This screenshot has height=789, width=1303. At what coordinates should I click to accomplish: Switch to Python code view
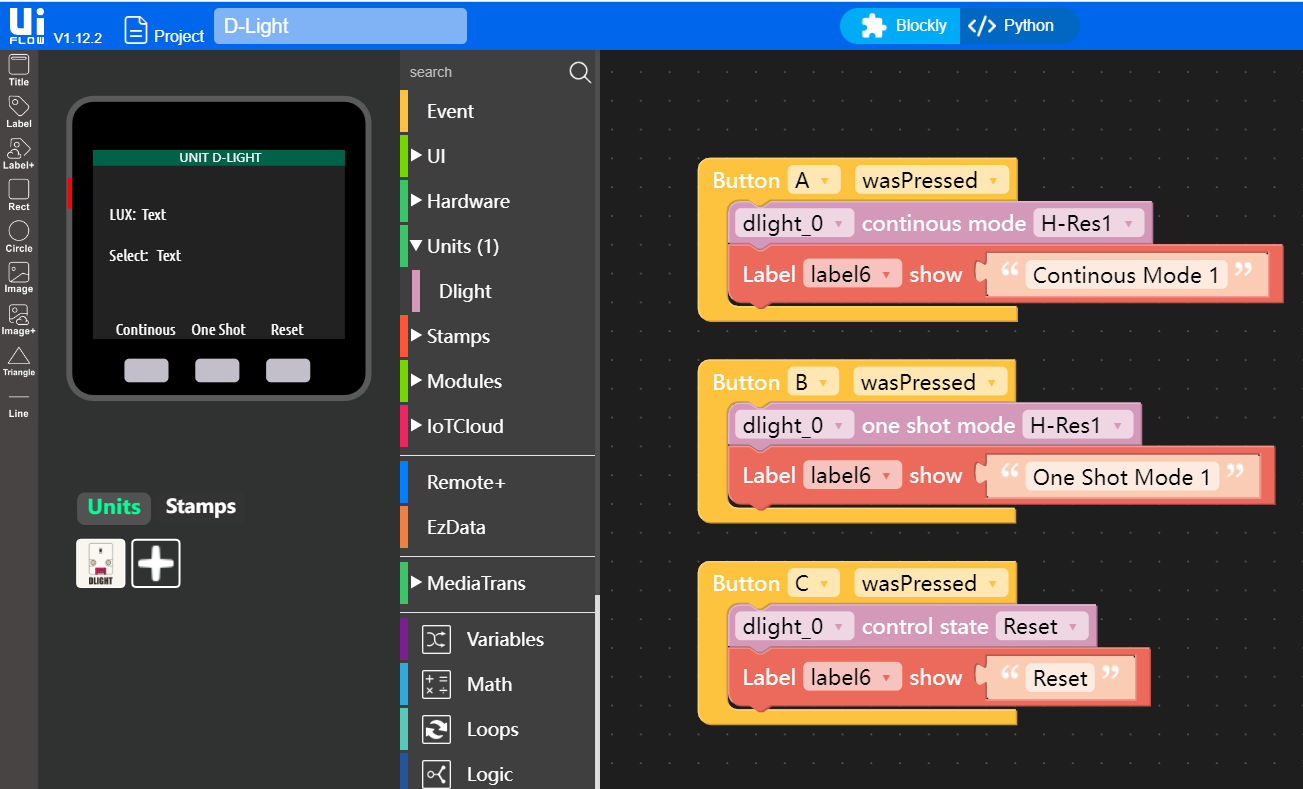coord(1018,26)
